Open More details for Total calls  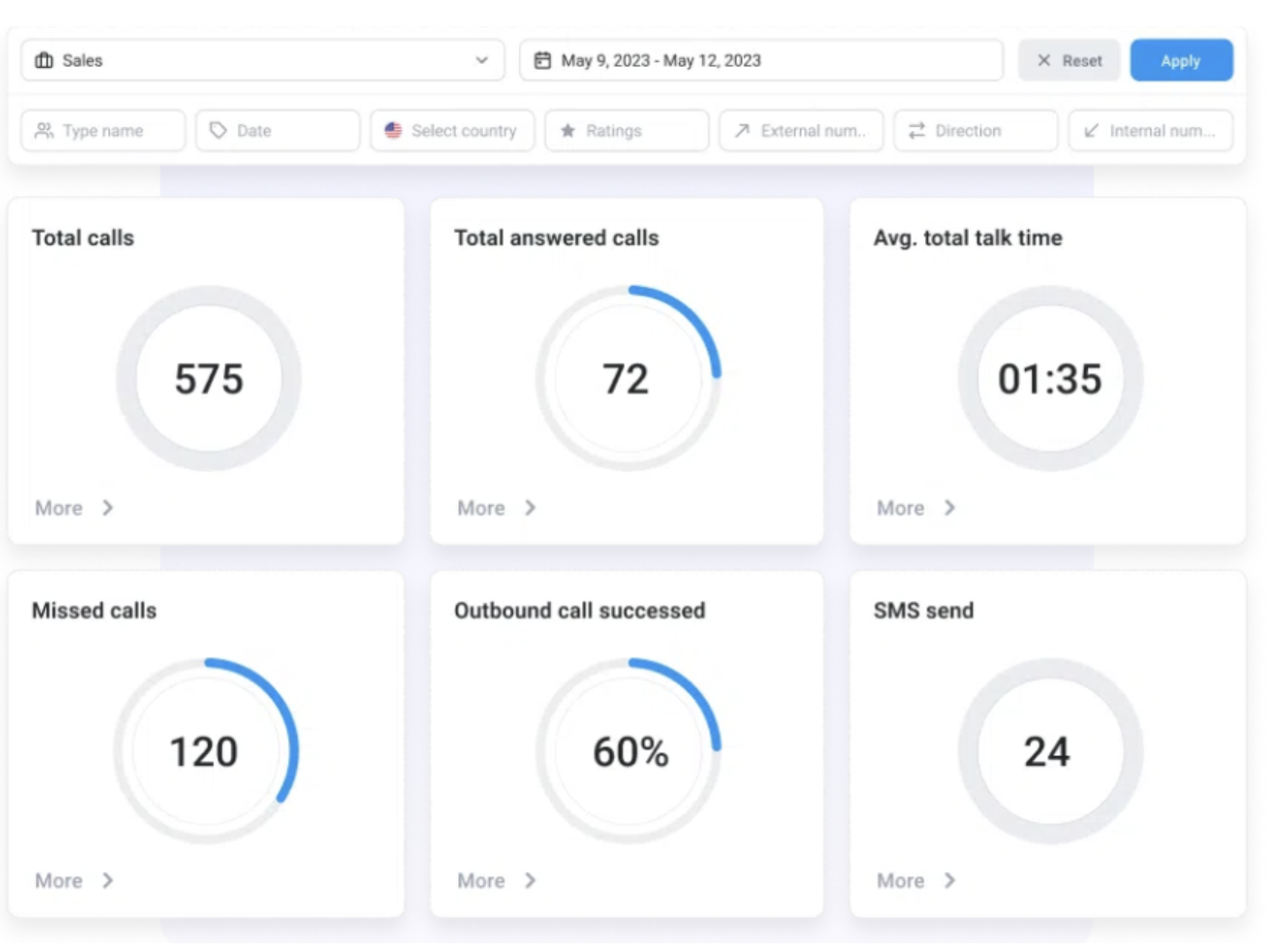click(x=72, y=508)
